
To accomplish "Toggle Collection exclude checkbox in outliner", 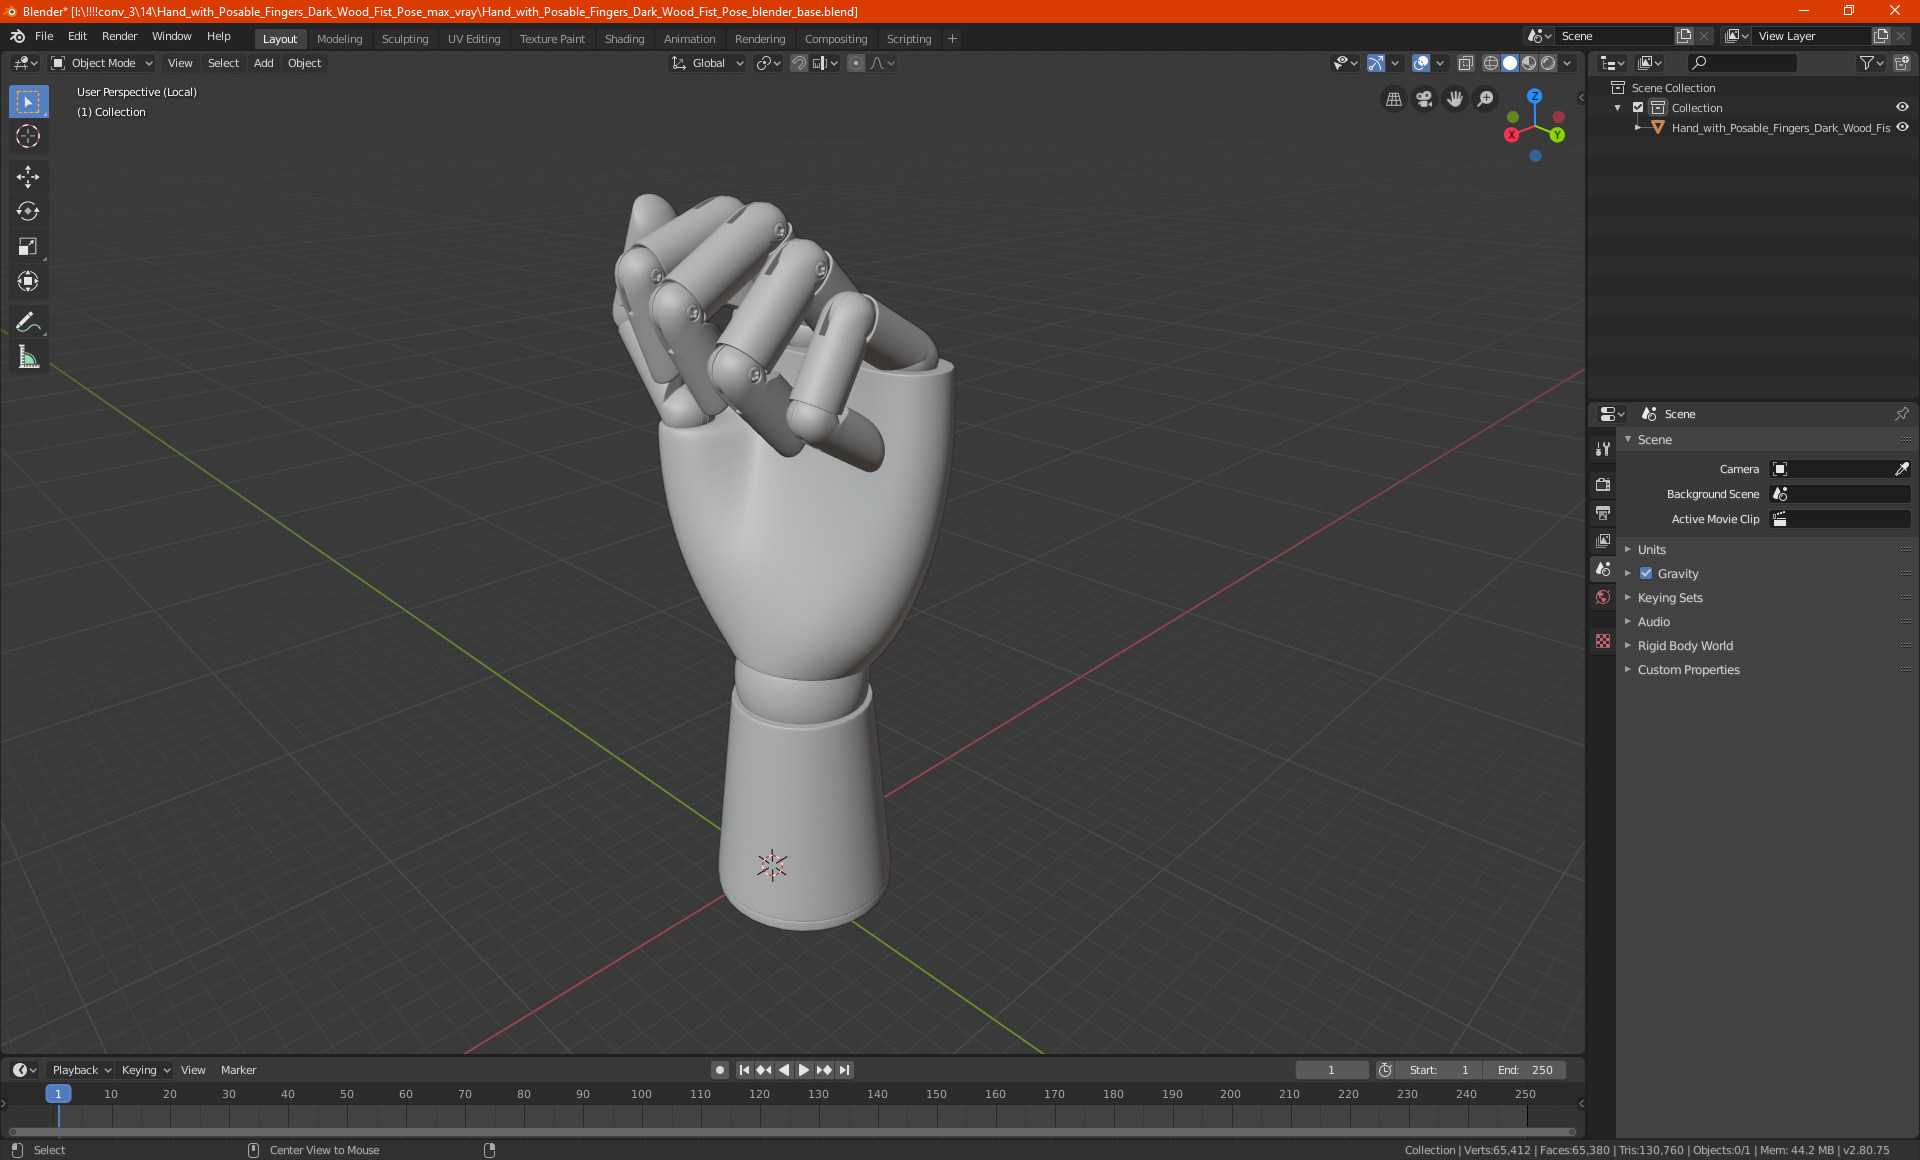I will point(1638,108).
